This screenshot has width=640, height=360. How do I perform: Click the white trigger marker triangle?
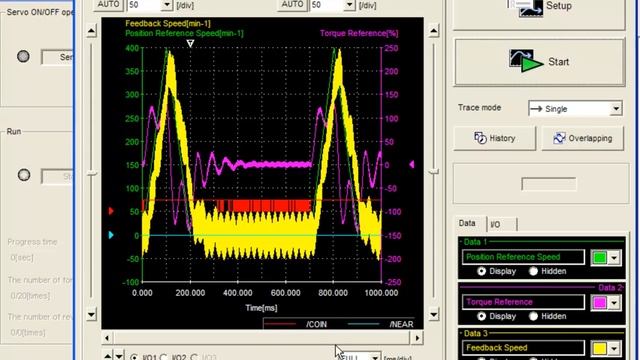190,43
